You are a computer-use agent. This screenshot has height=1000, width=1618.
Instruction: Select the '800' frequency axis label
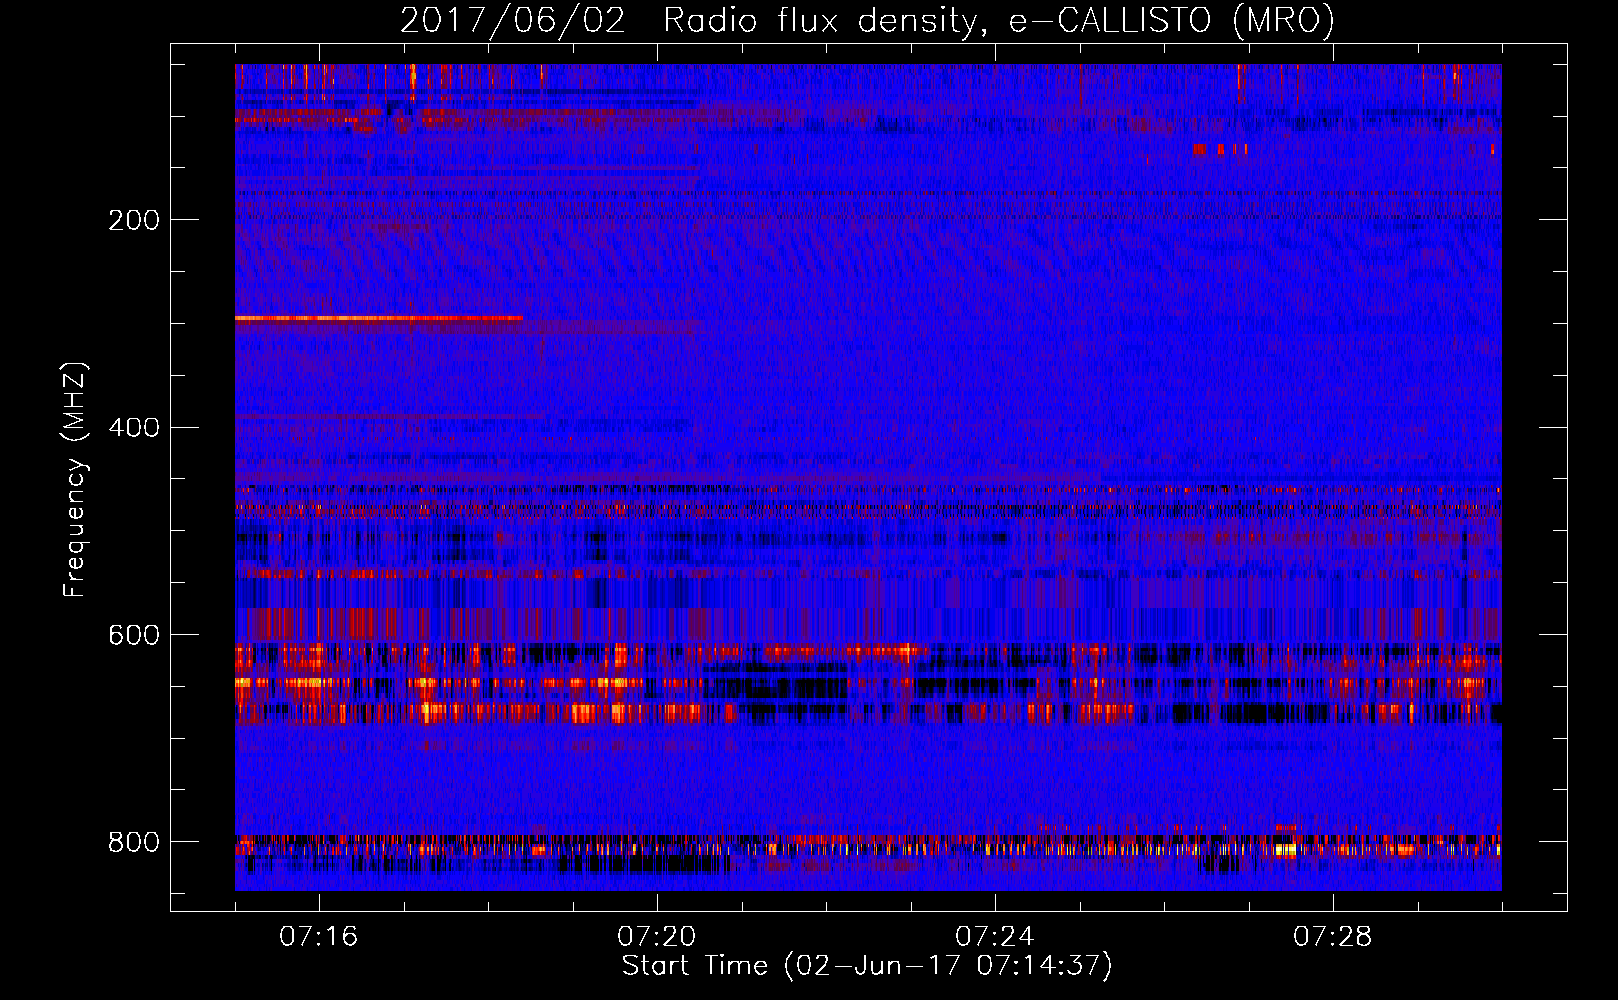[133, 842]
